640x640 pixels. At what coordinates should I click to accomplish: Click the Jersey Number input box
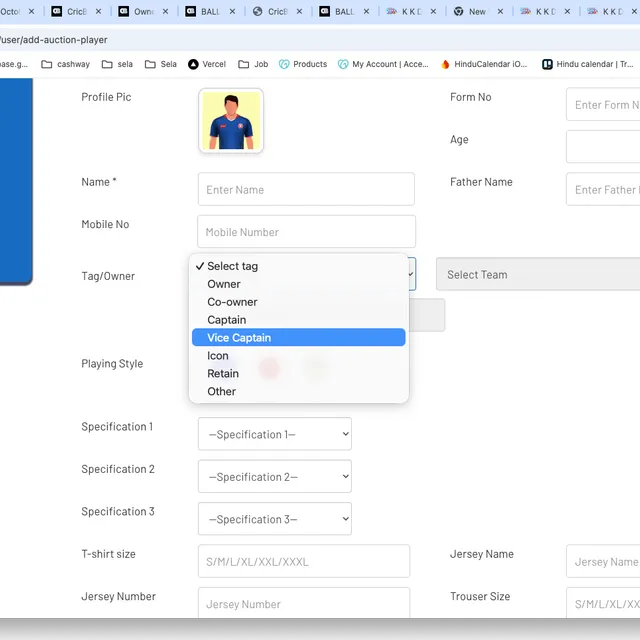(x=304, y=603)
